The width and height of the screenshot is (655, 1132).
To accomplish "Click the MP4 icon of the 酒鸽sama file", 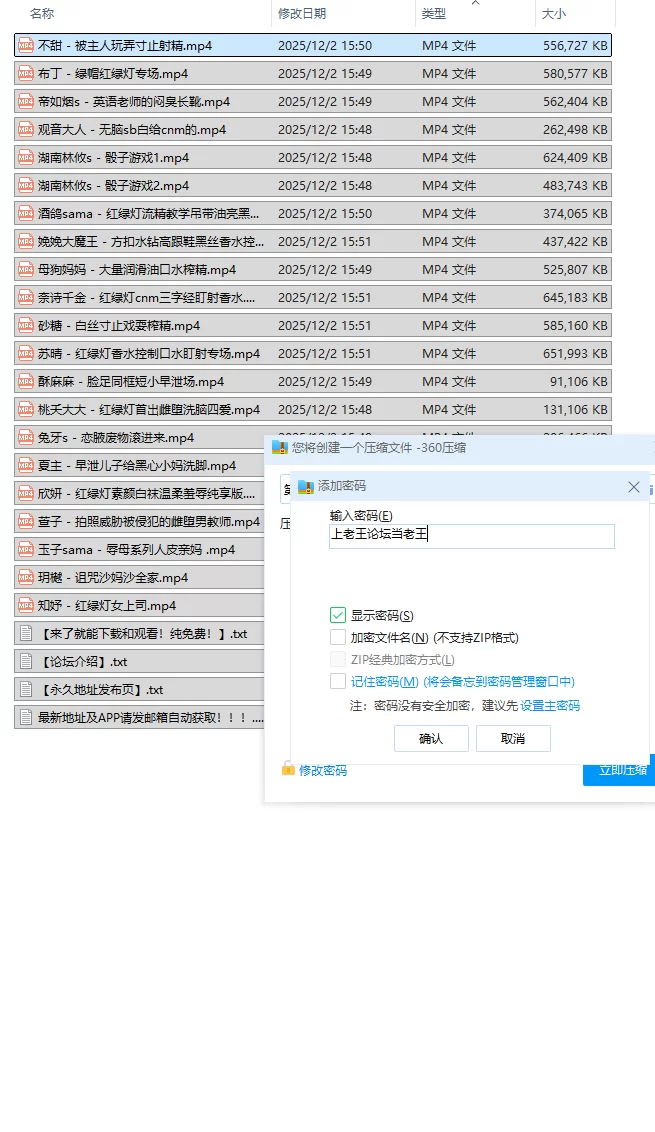I will click(x=26, y=214).
